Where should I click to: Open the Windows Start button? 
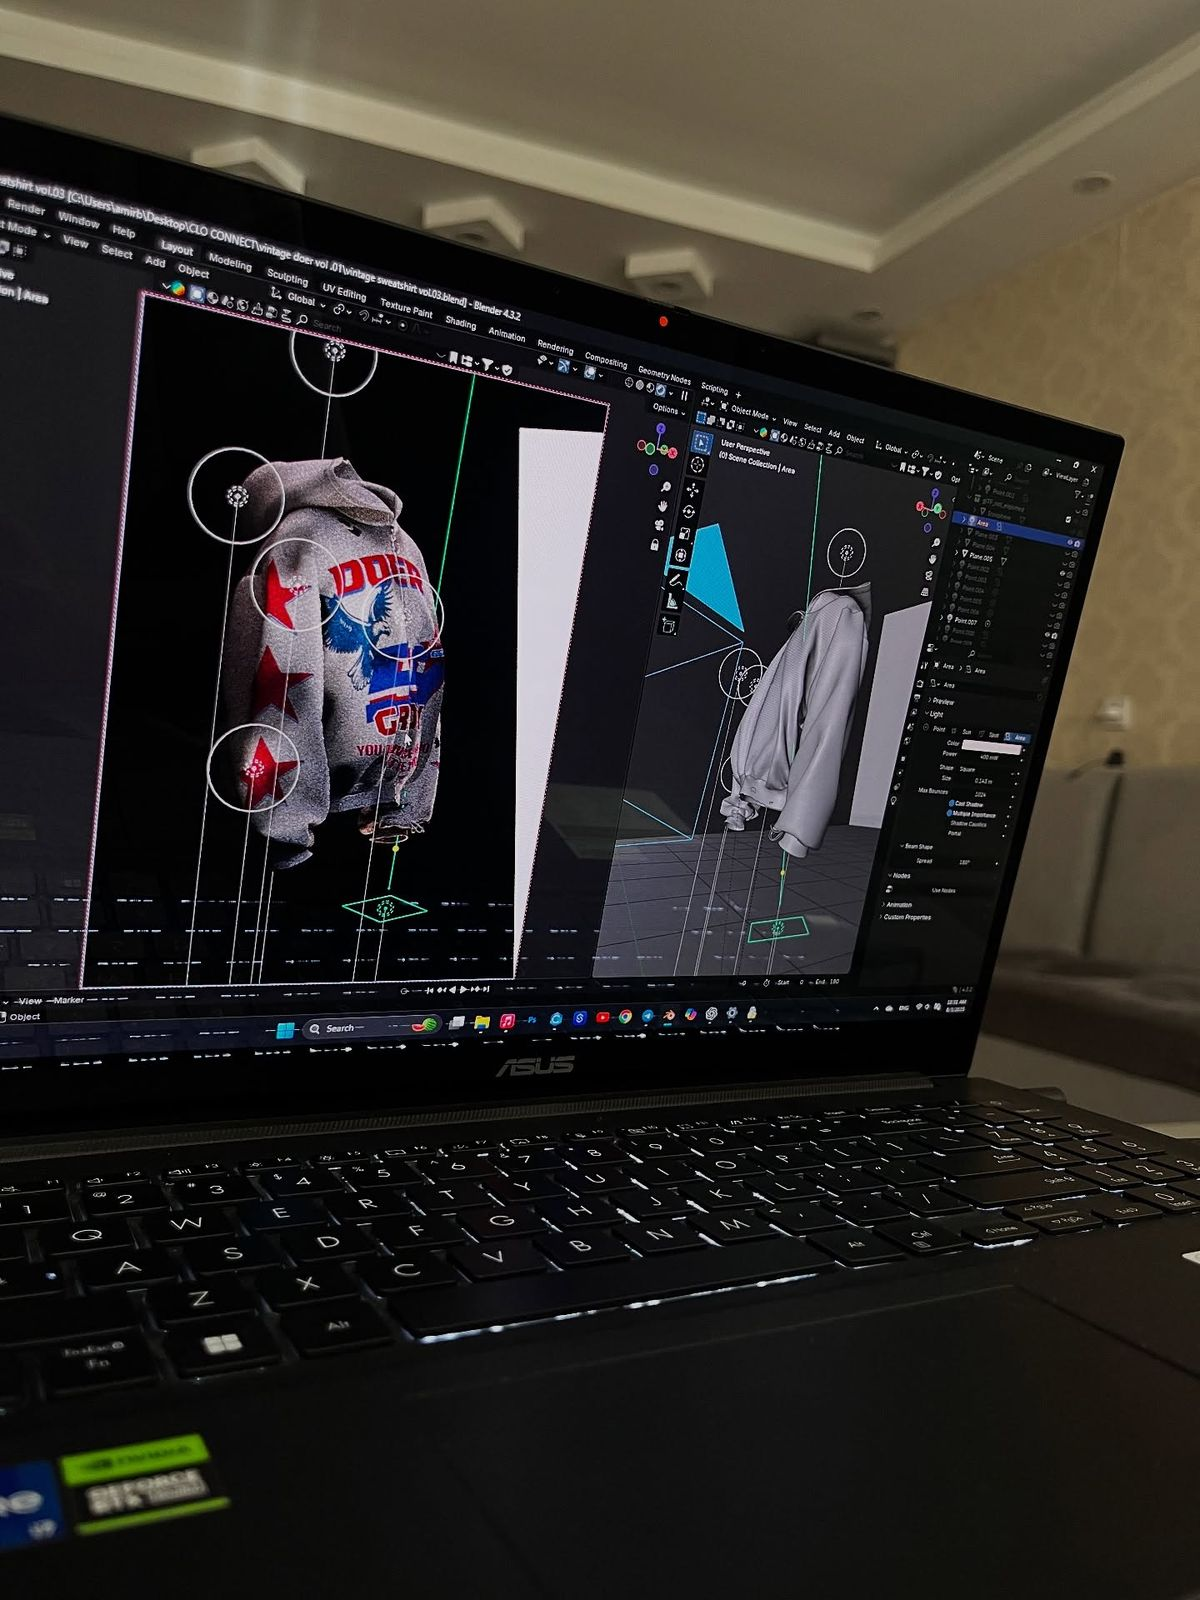pos(285,1030)
